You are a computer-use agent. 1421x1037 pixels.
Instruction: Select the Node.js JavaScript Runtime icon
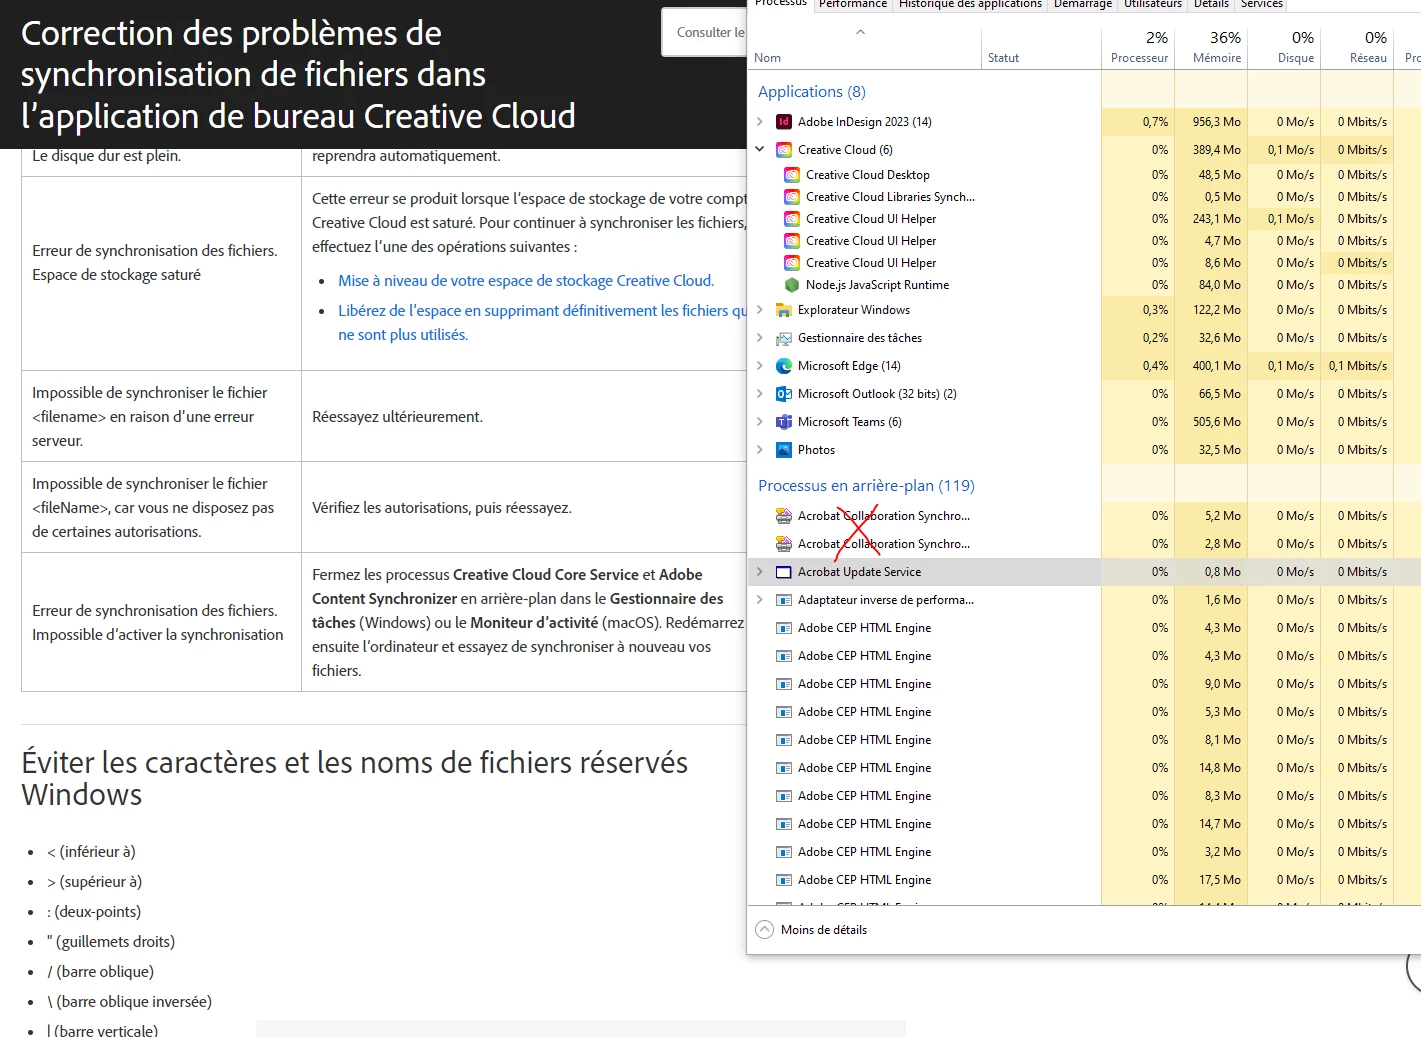[x=792, y=285]
